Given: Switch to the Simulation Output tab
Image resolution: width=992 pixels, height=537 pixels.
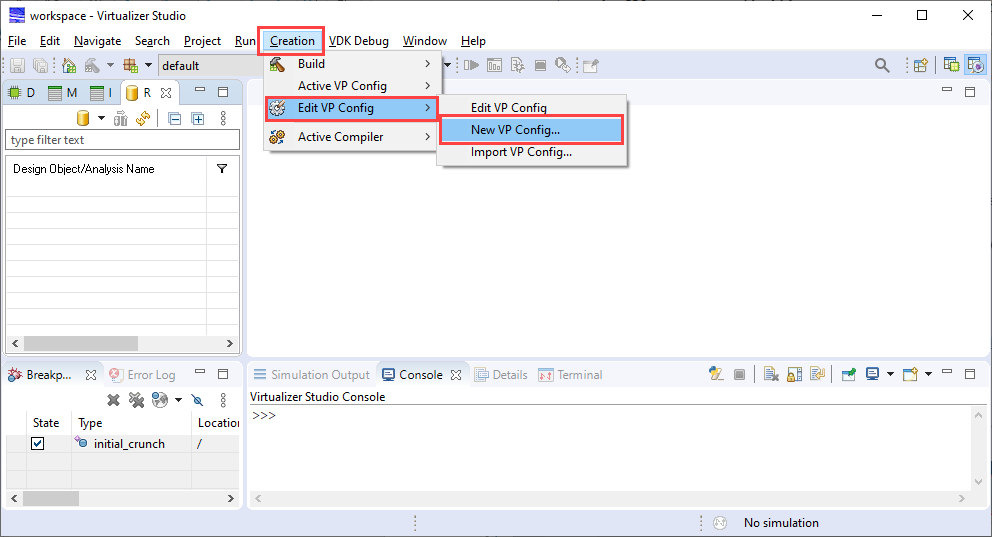Looking at the screenshot, I should (312, 374).
